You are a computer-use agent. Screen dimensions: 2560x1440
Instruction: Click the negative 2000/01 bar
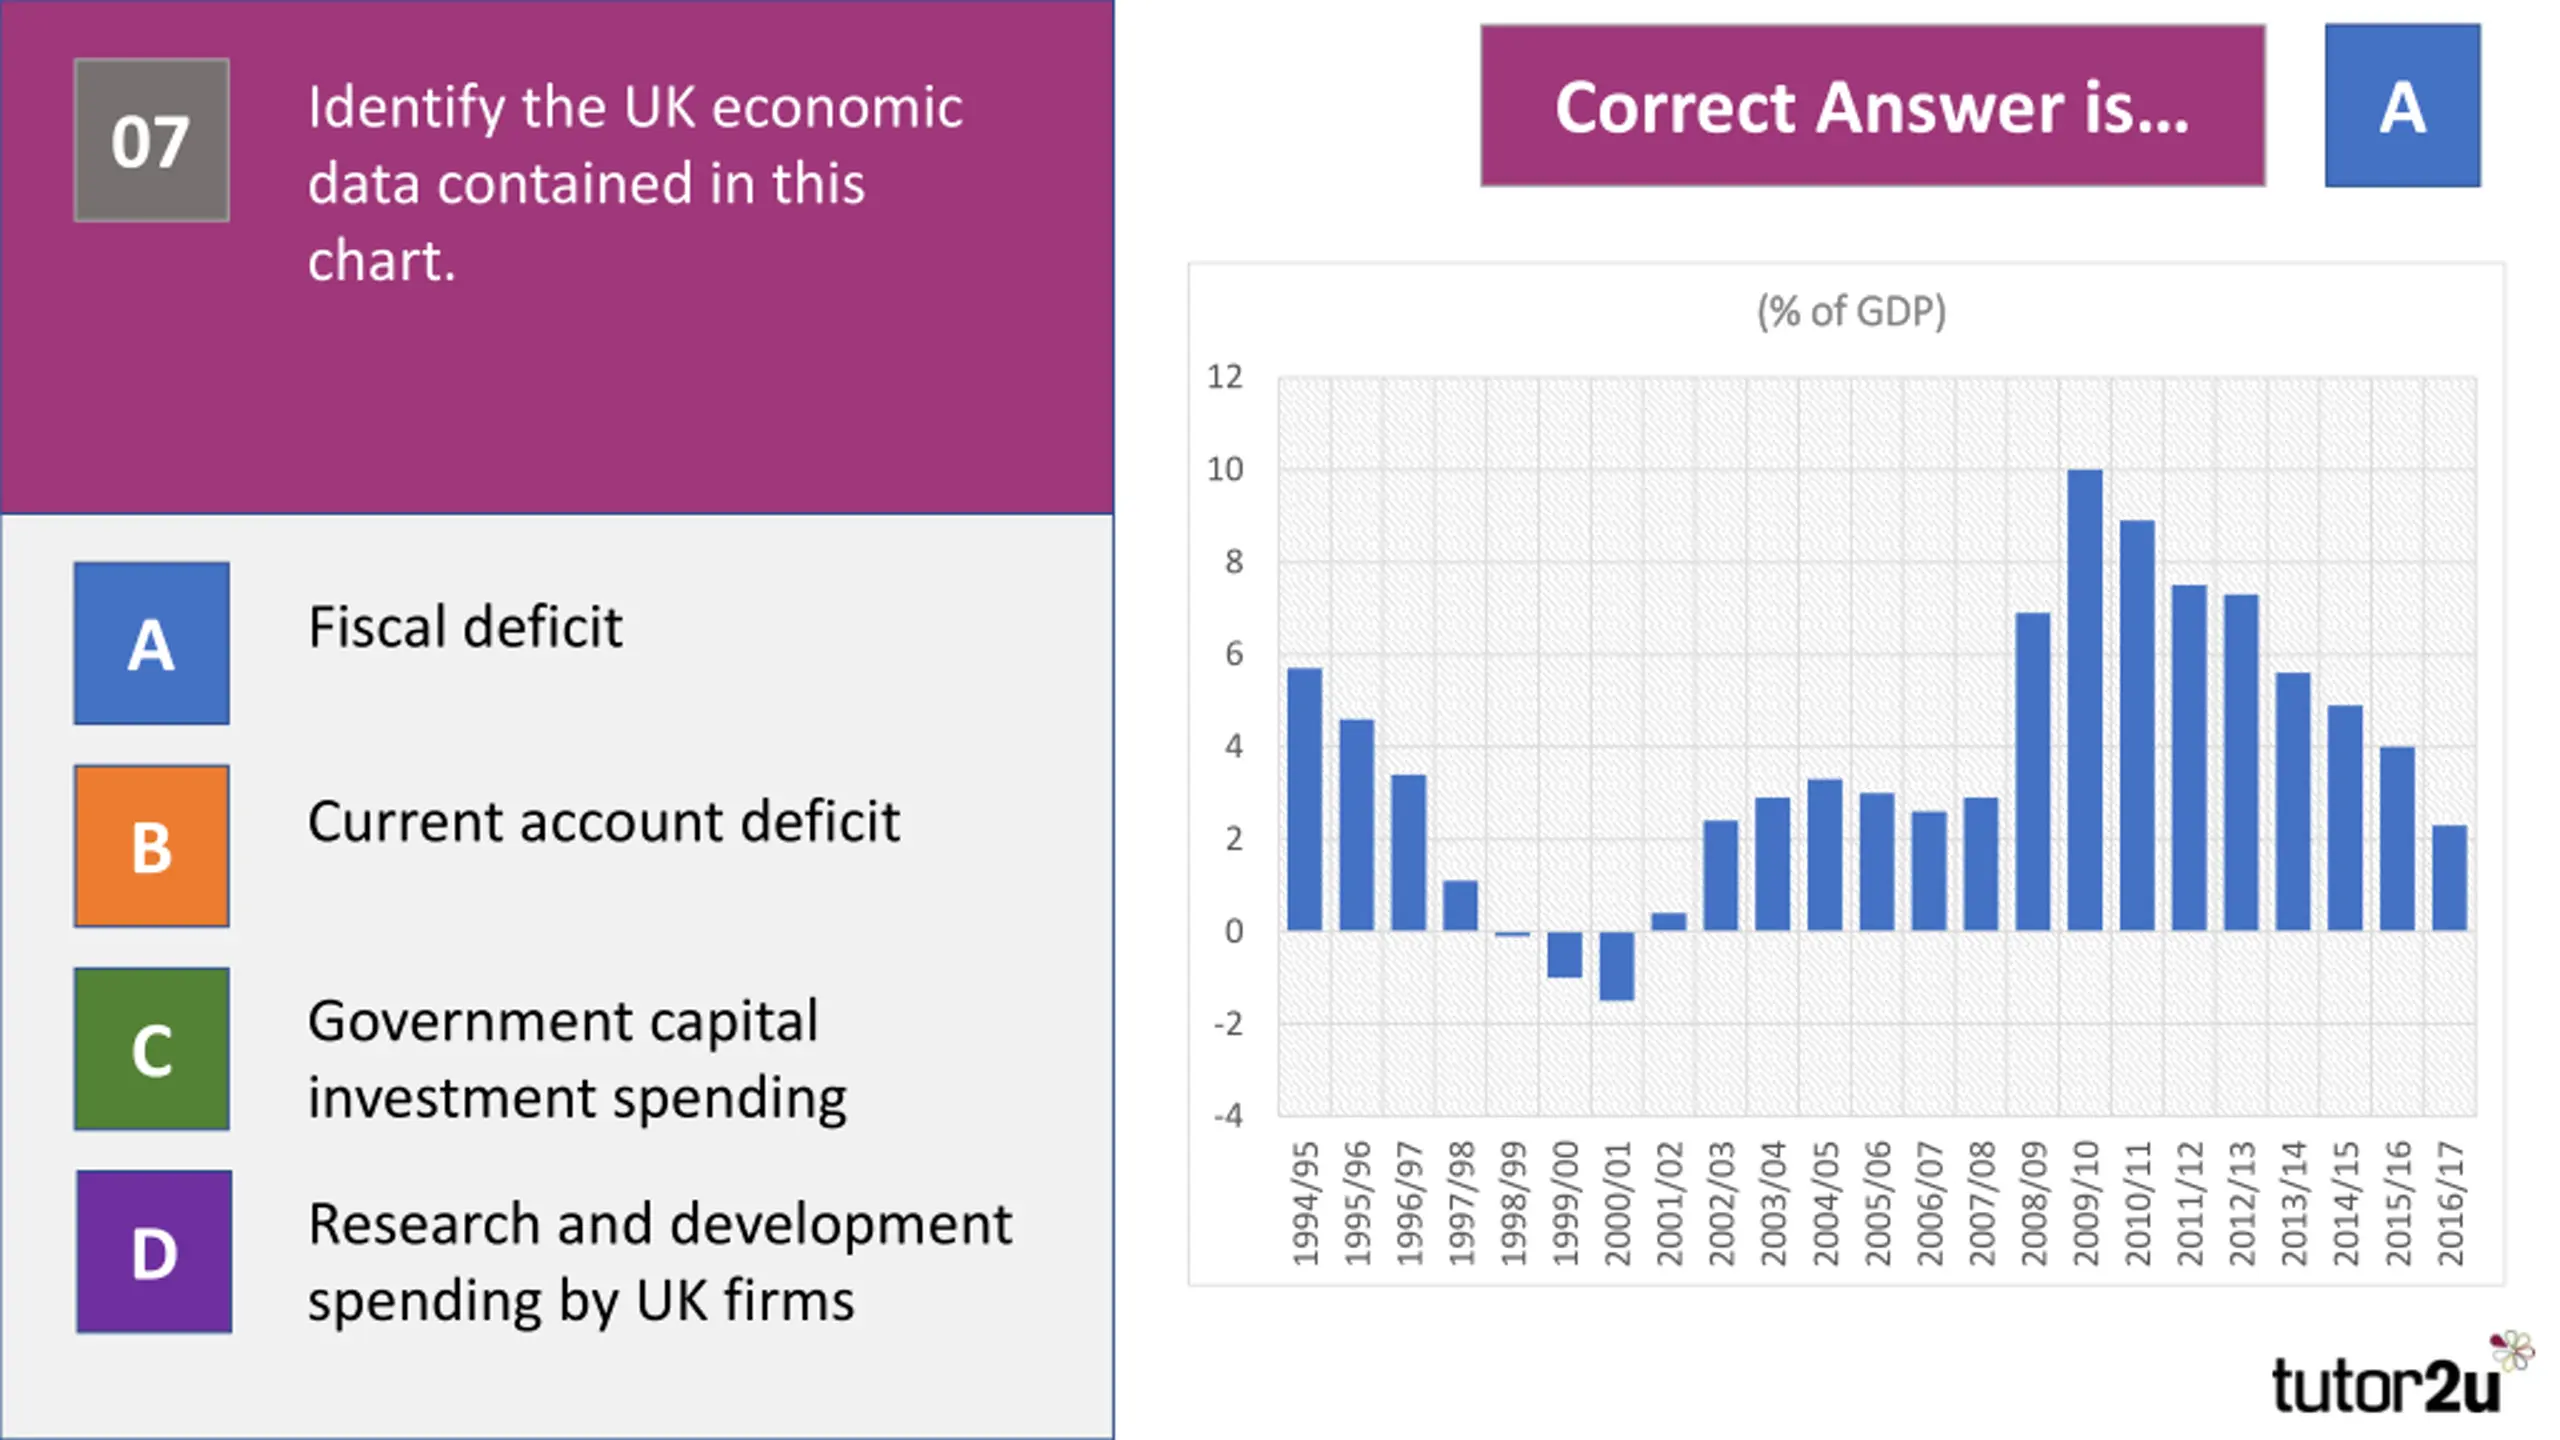point(1616,966)
